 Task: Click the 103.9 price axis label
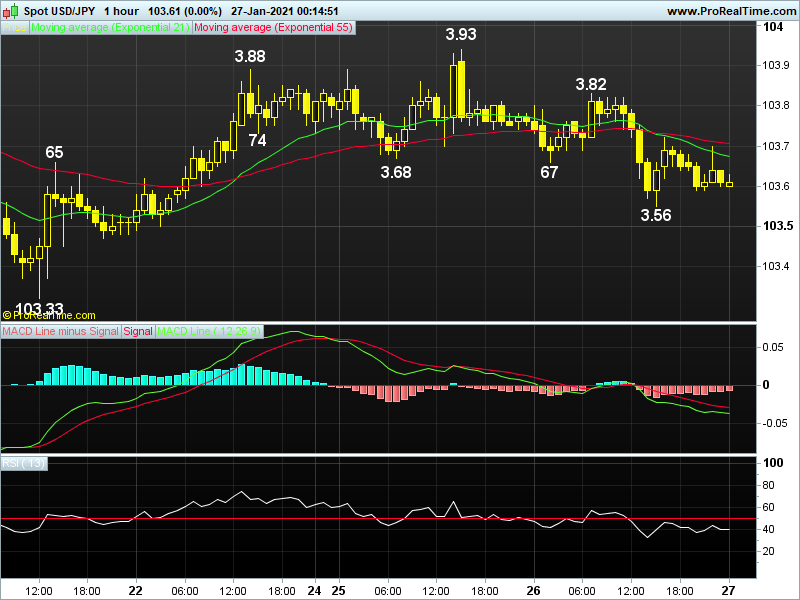click(776, 65)
